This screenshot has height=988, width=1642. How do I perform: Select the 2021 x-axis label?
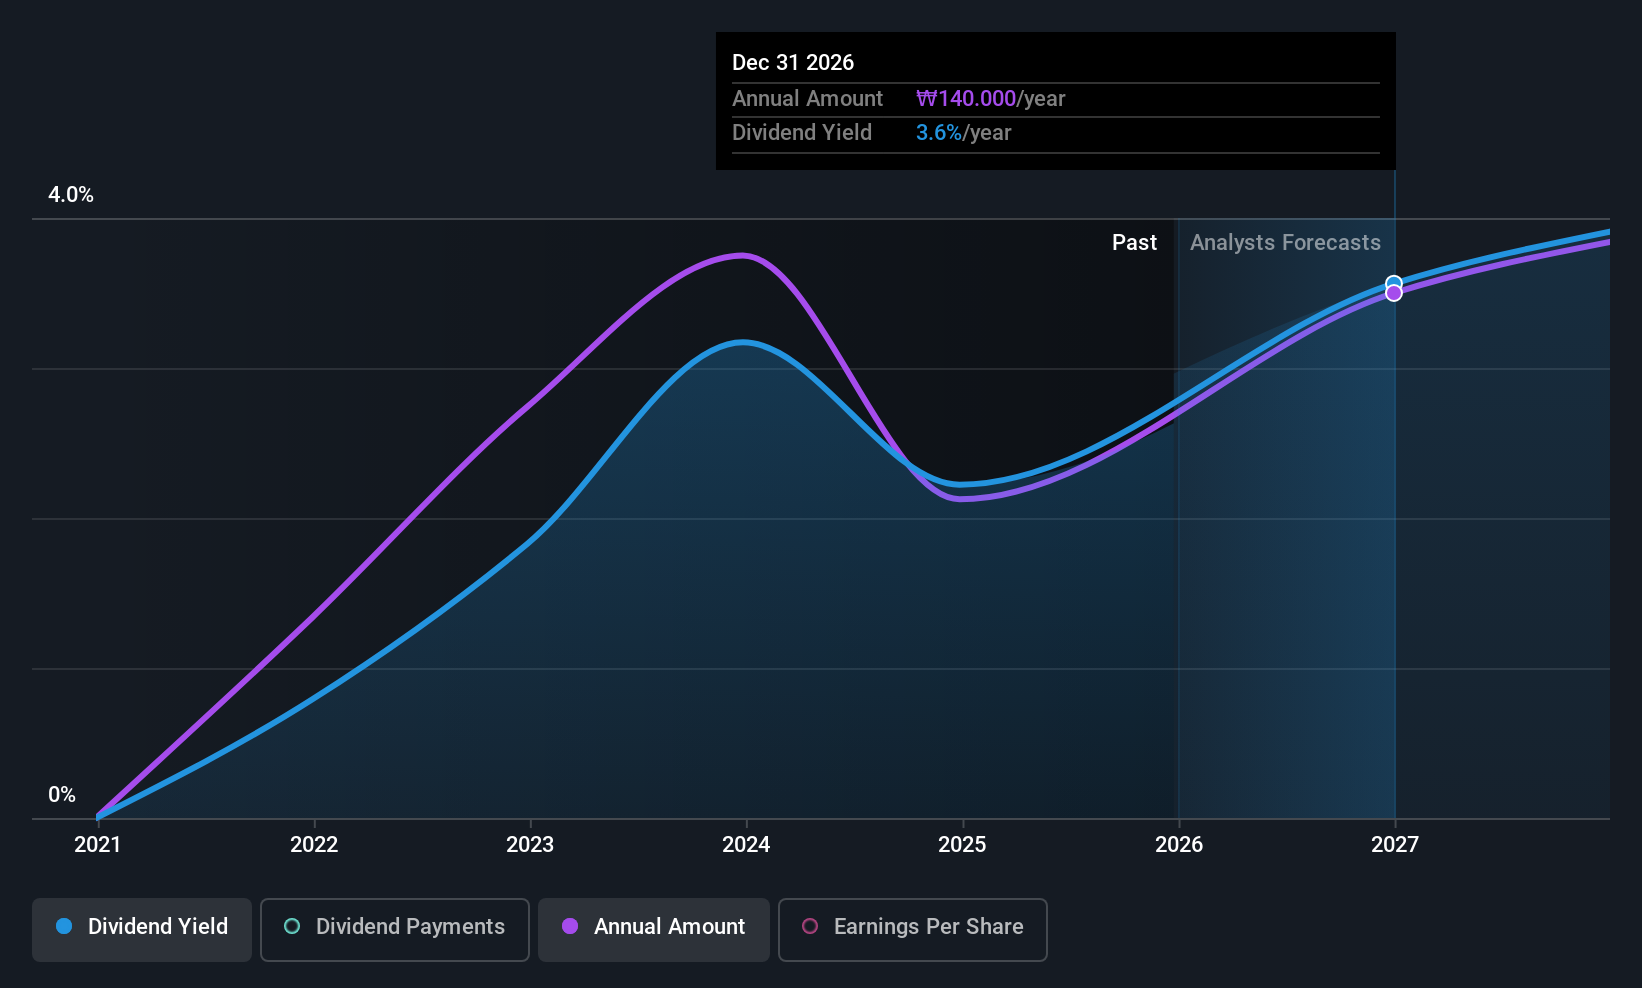[98, 844]
